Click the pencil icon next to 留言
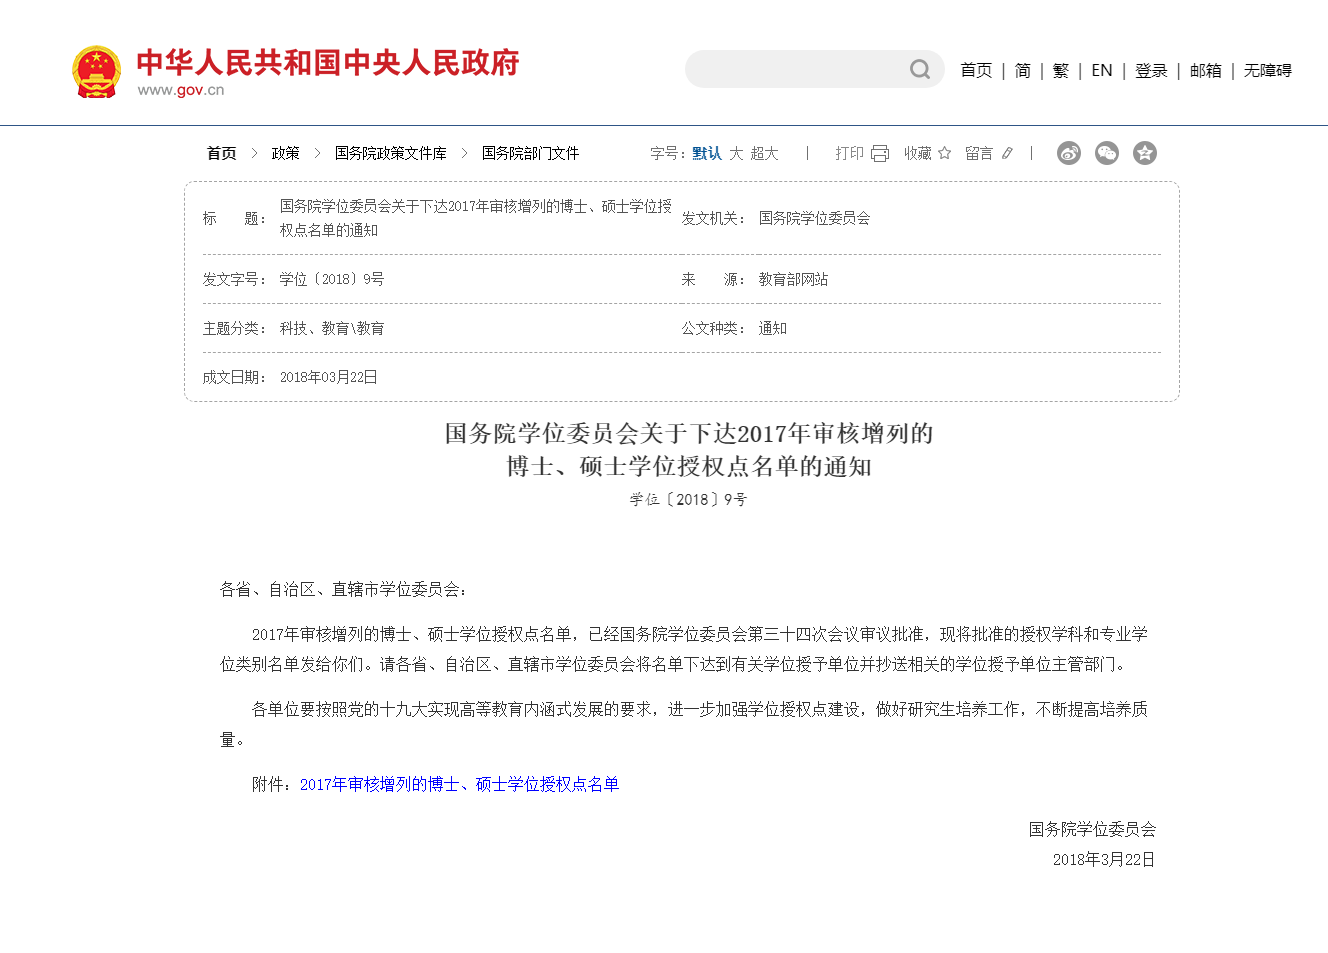 point(1007,152)
